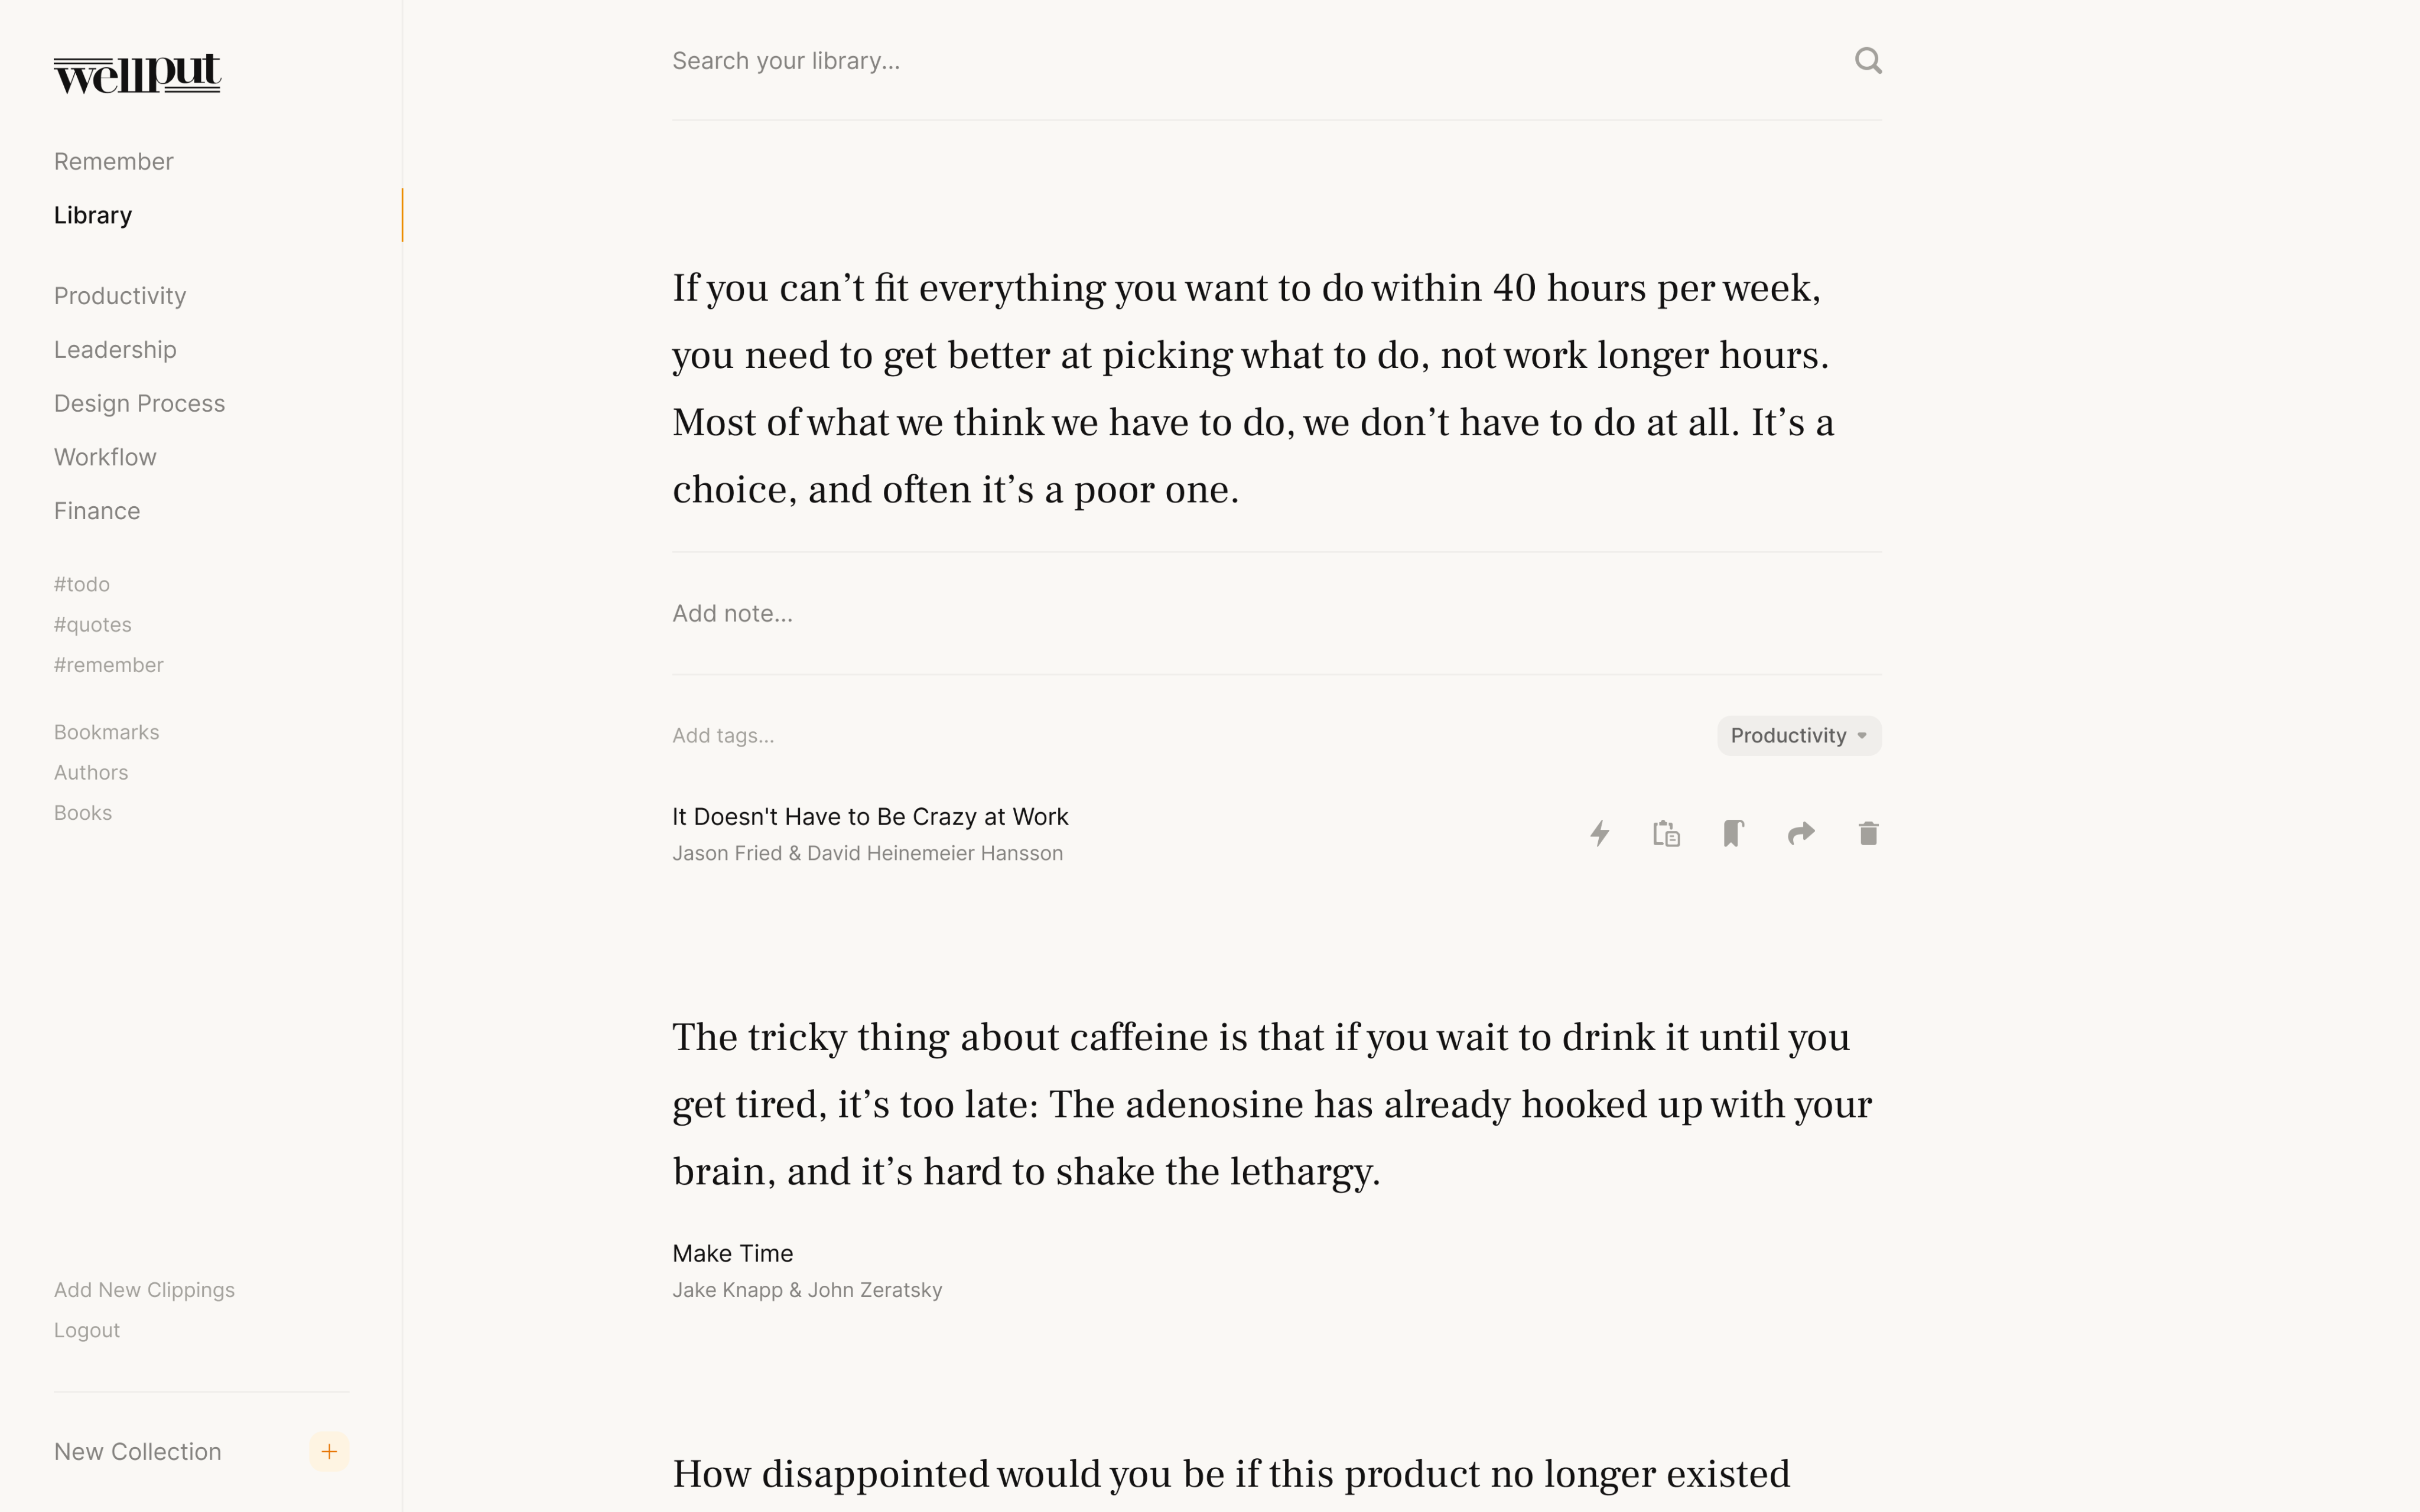
Task: Click the plus icon beside New Collection
Action: 329,1451
